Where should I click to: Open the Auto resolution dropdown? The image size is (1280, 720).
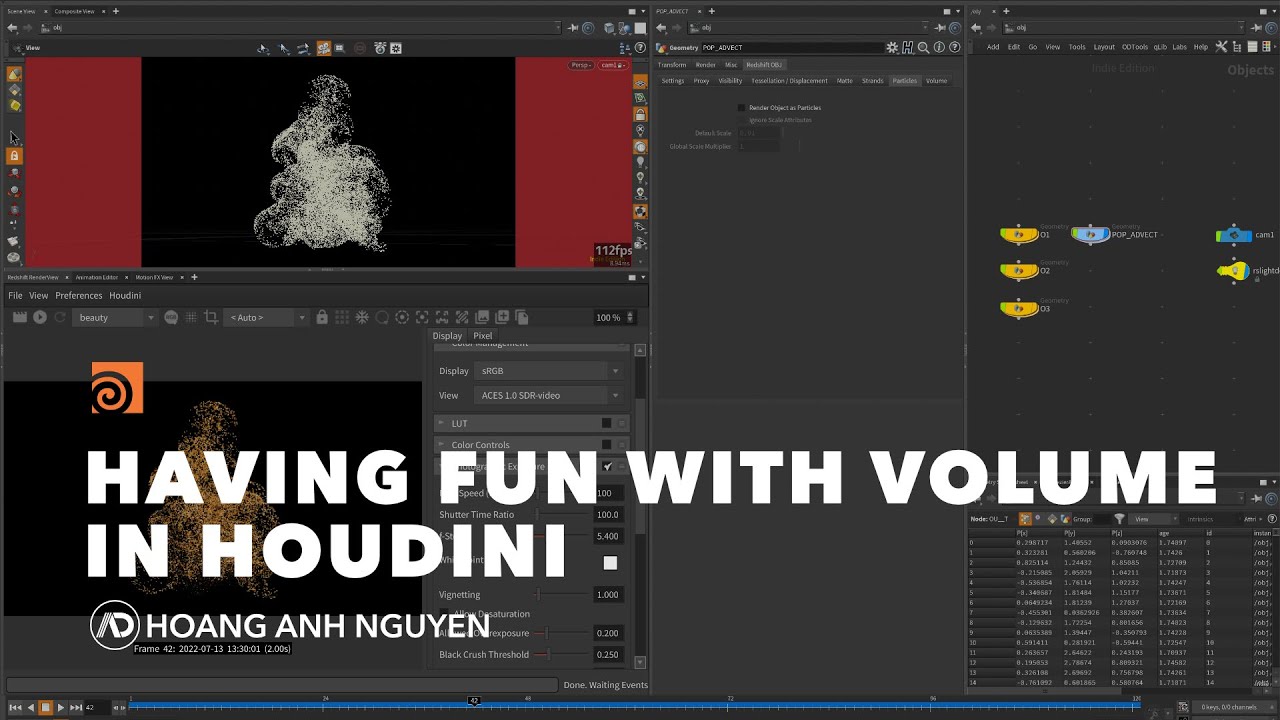[267, 317]
